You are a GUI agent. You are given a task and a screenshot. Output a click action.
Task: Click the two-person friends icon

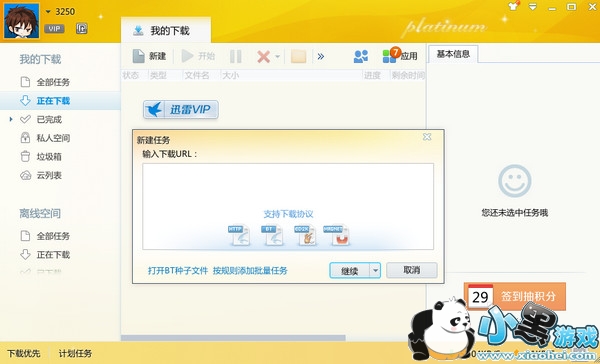360,57
